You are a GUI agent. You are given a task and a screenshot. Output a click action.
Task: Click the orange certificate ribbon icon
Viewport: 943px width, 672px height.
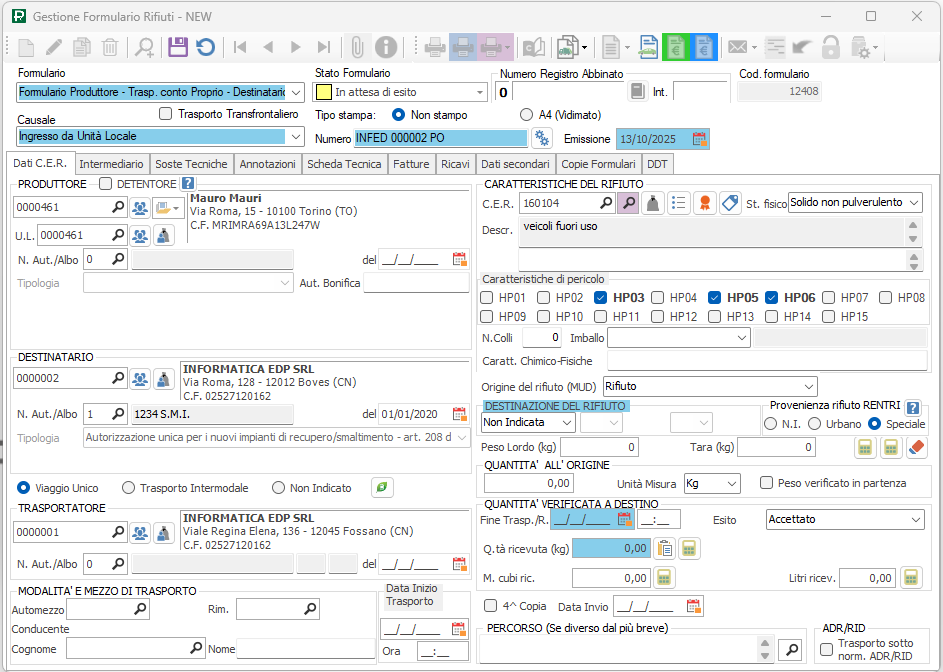click(x=705, y=203)
